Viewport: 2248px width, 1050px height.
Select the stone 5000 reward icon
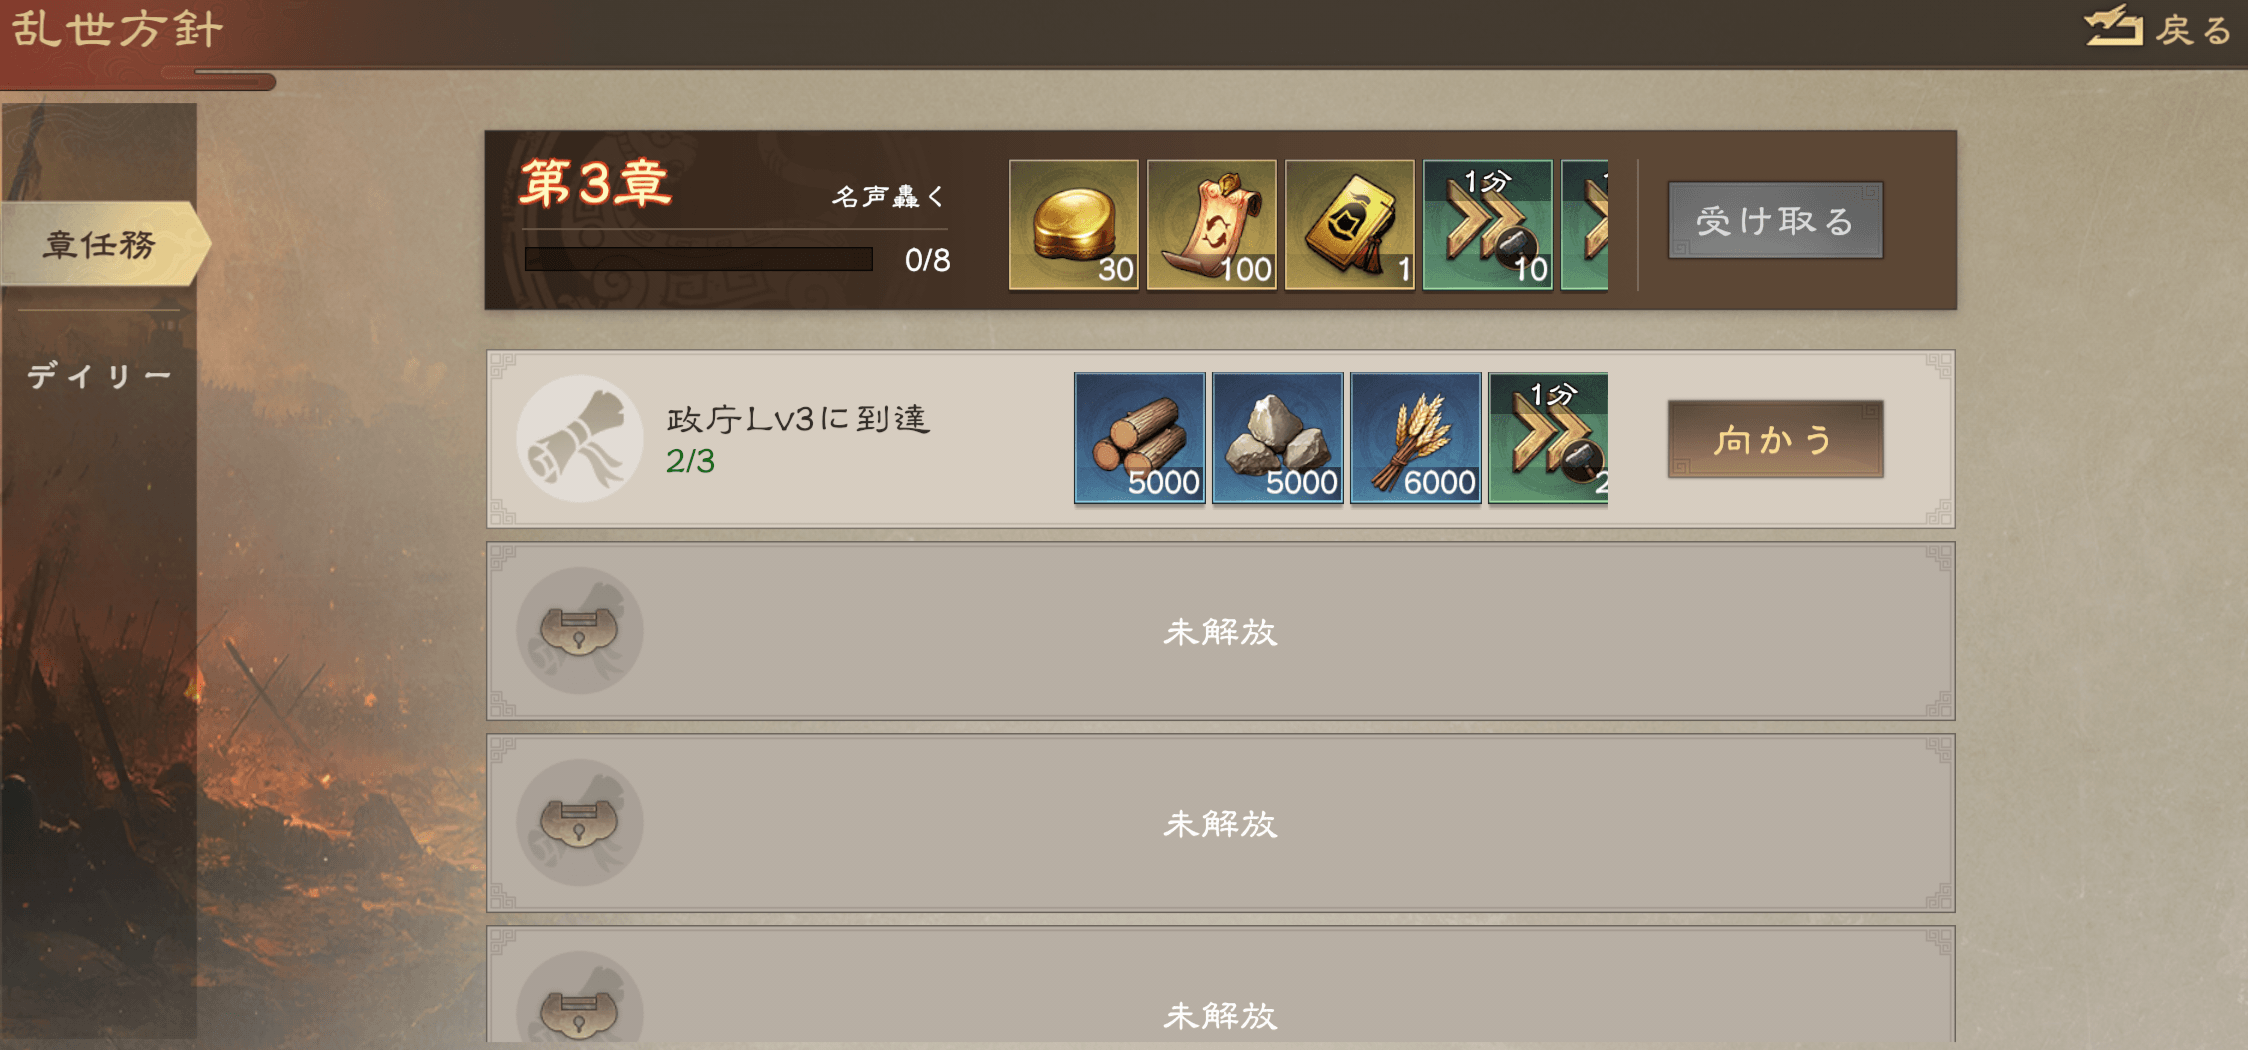(x=1277, y=438)
